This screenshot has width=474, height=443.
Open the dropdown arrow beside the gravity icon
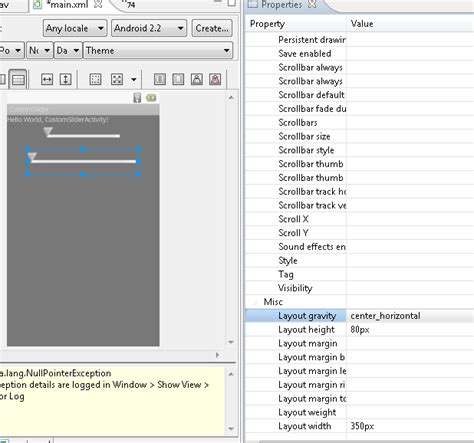134,80
